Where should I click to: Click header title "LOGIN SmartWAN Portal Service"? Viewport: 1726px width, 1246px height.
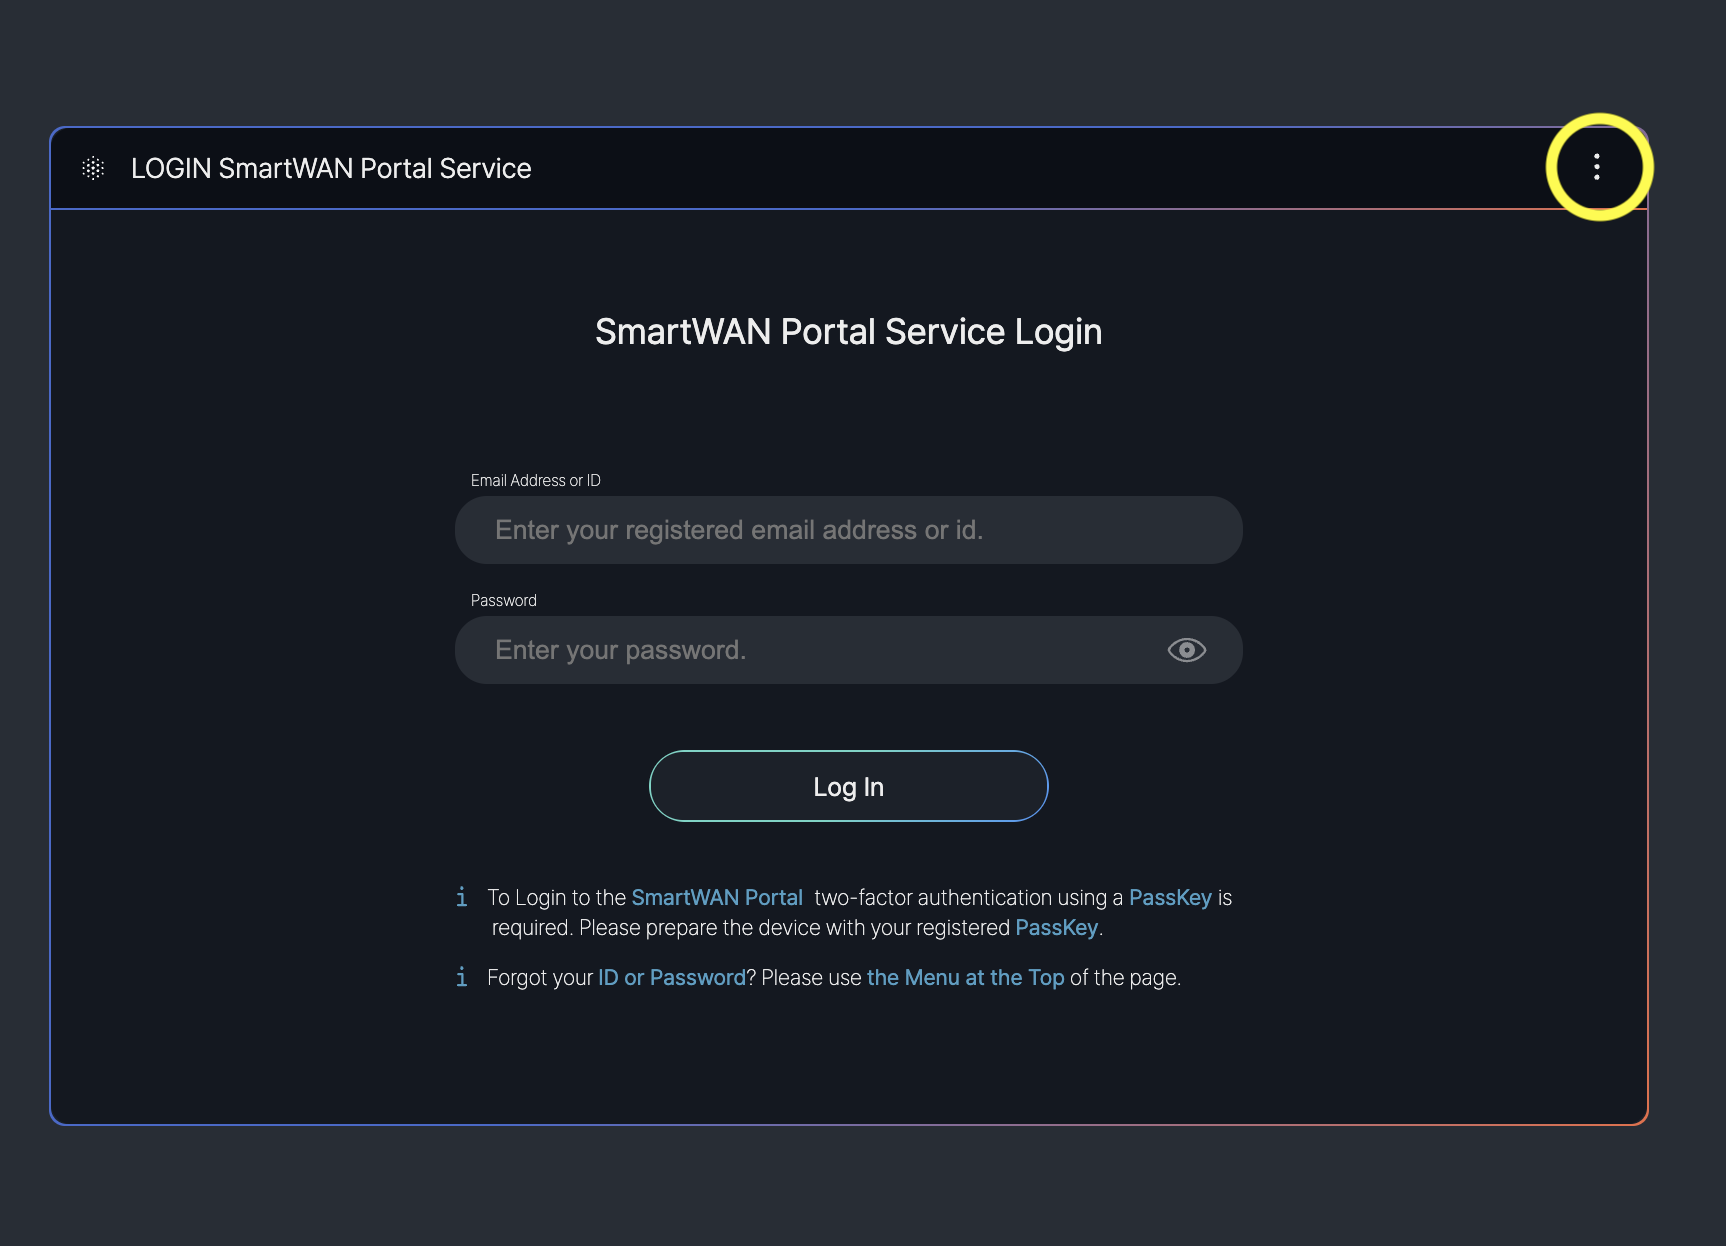(x=331, y=168)
